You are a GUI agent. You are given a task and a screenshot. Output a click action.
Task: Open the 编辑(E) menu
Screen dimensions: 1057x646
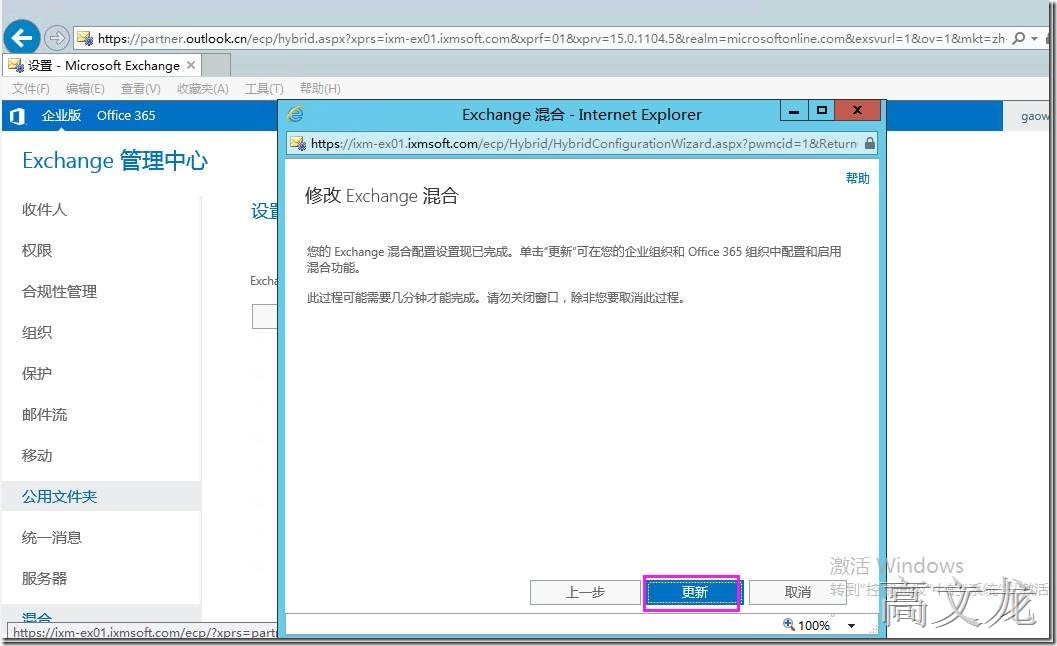click(85, 88)
